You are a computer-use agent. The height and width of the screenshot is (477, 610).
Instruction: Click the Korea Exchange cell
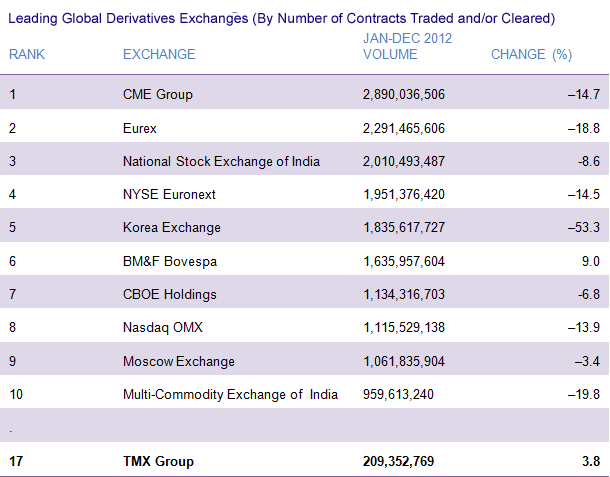coord(171,228)
